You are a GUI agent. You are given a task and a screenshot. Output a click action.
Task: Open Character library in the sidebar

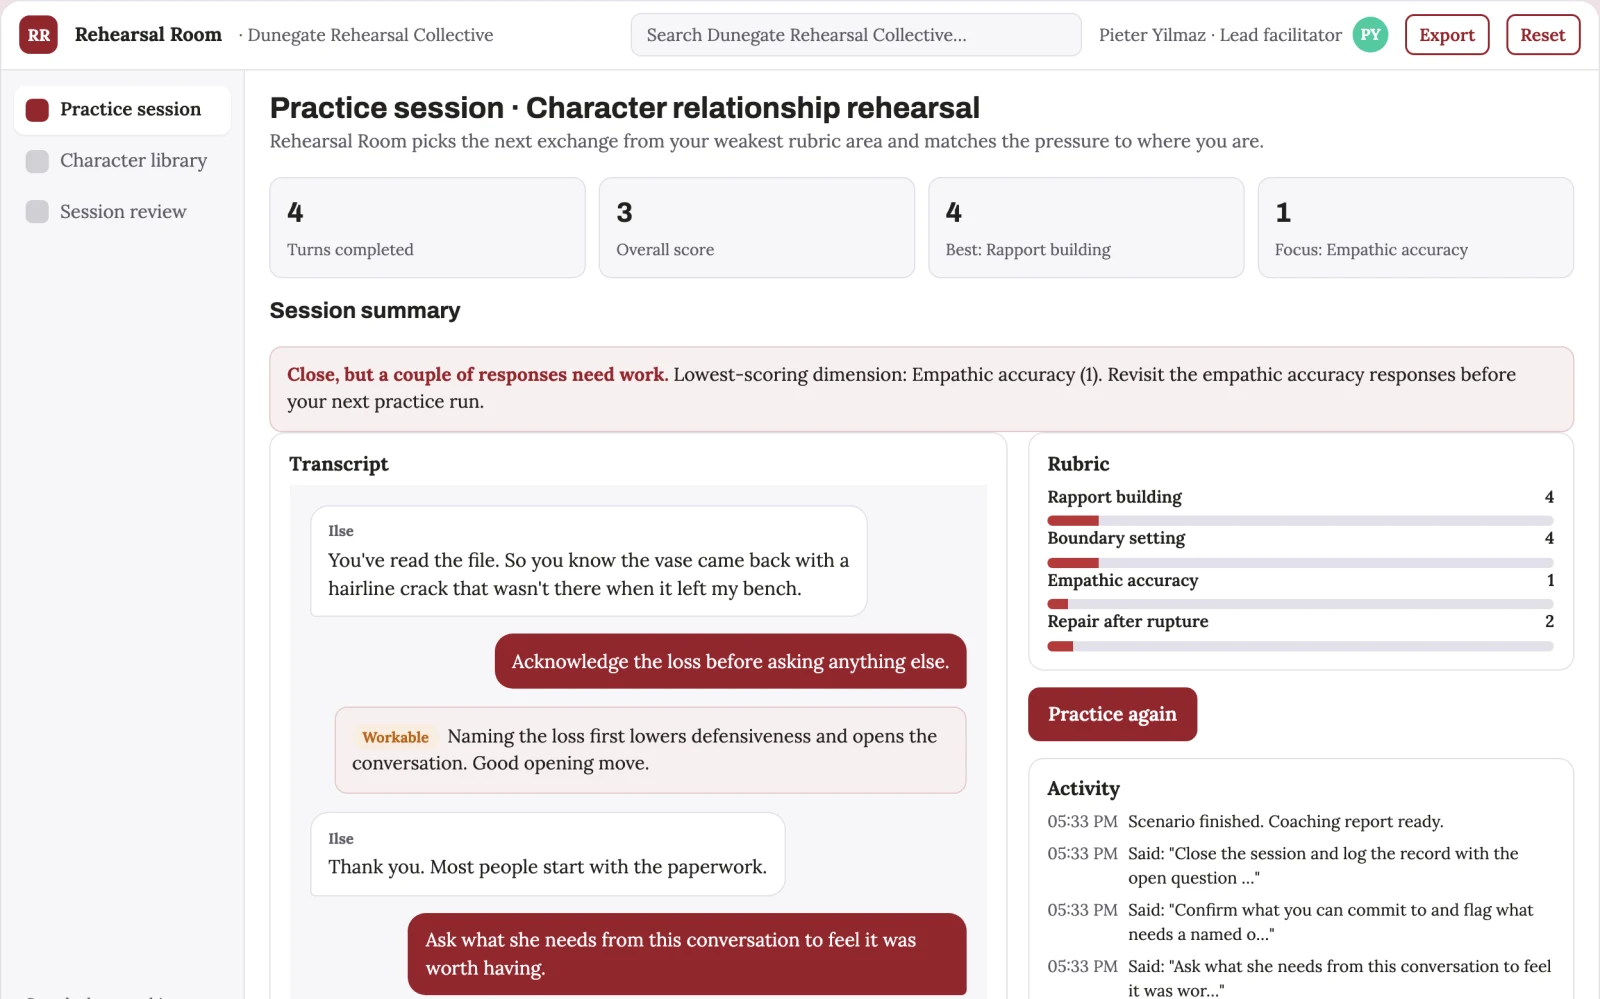coord(122,161)
